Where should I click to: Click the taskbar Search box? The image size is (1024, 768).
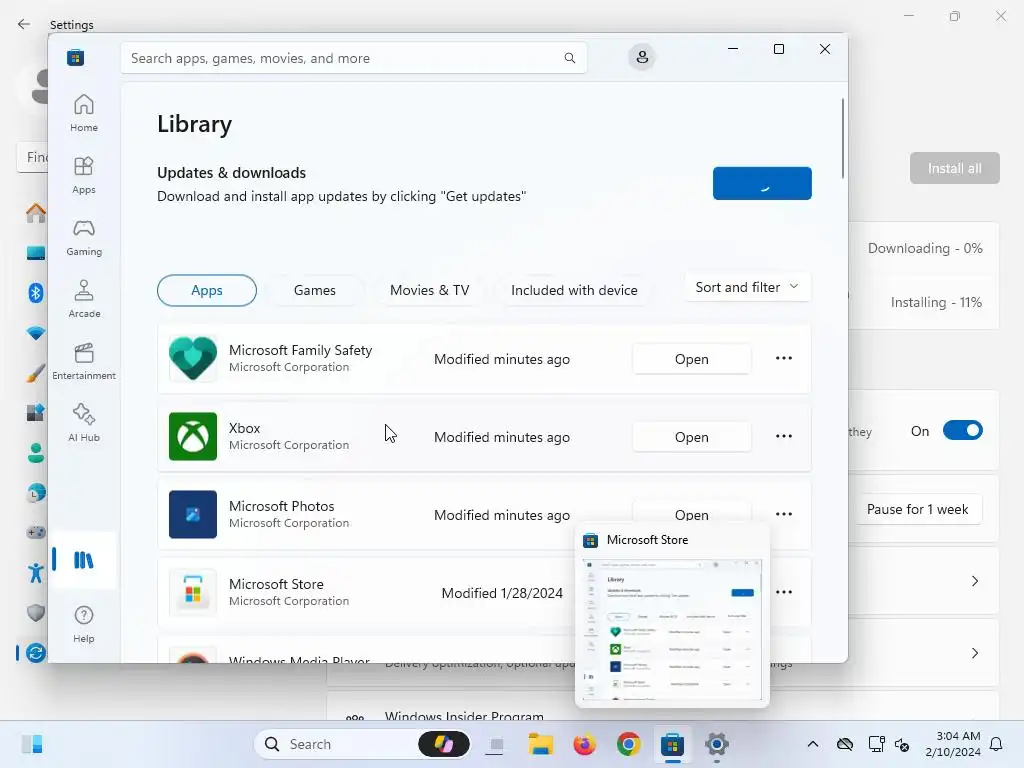pos(362,744)
